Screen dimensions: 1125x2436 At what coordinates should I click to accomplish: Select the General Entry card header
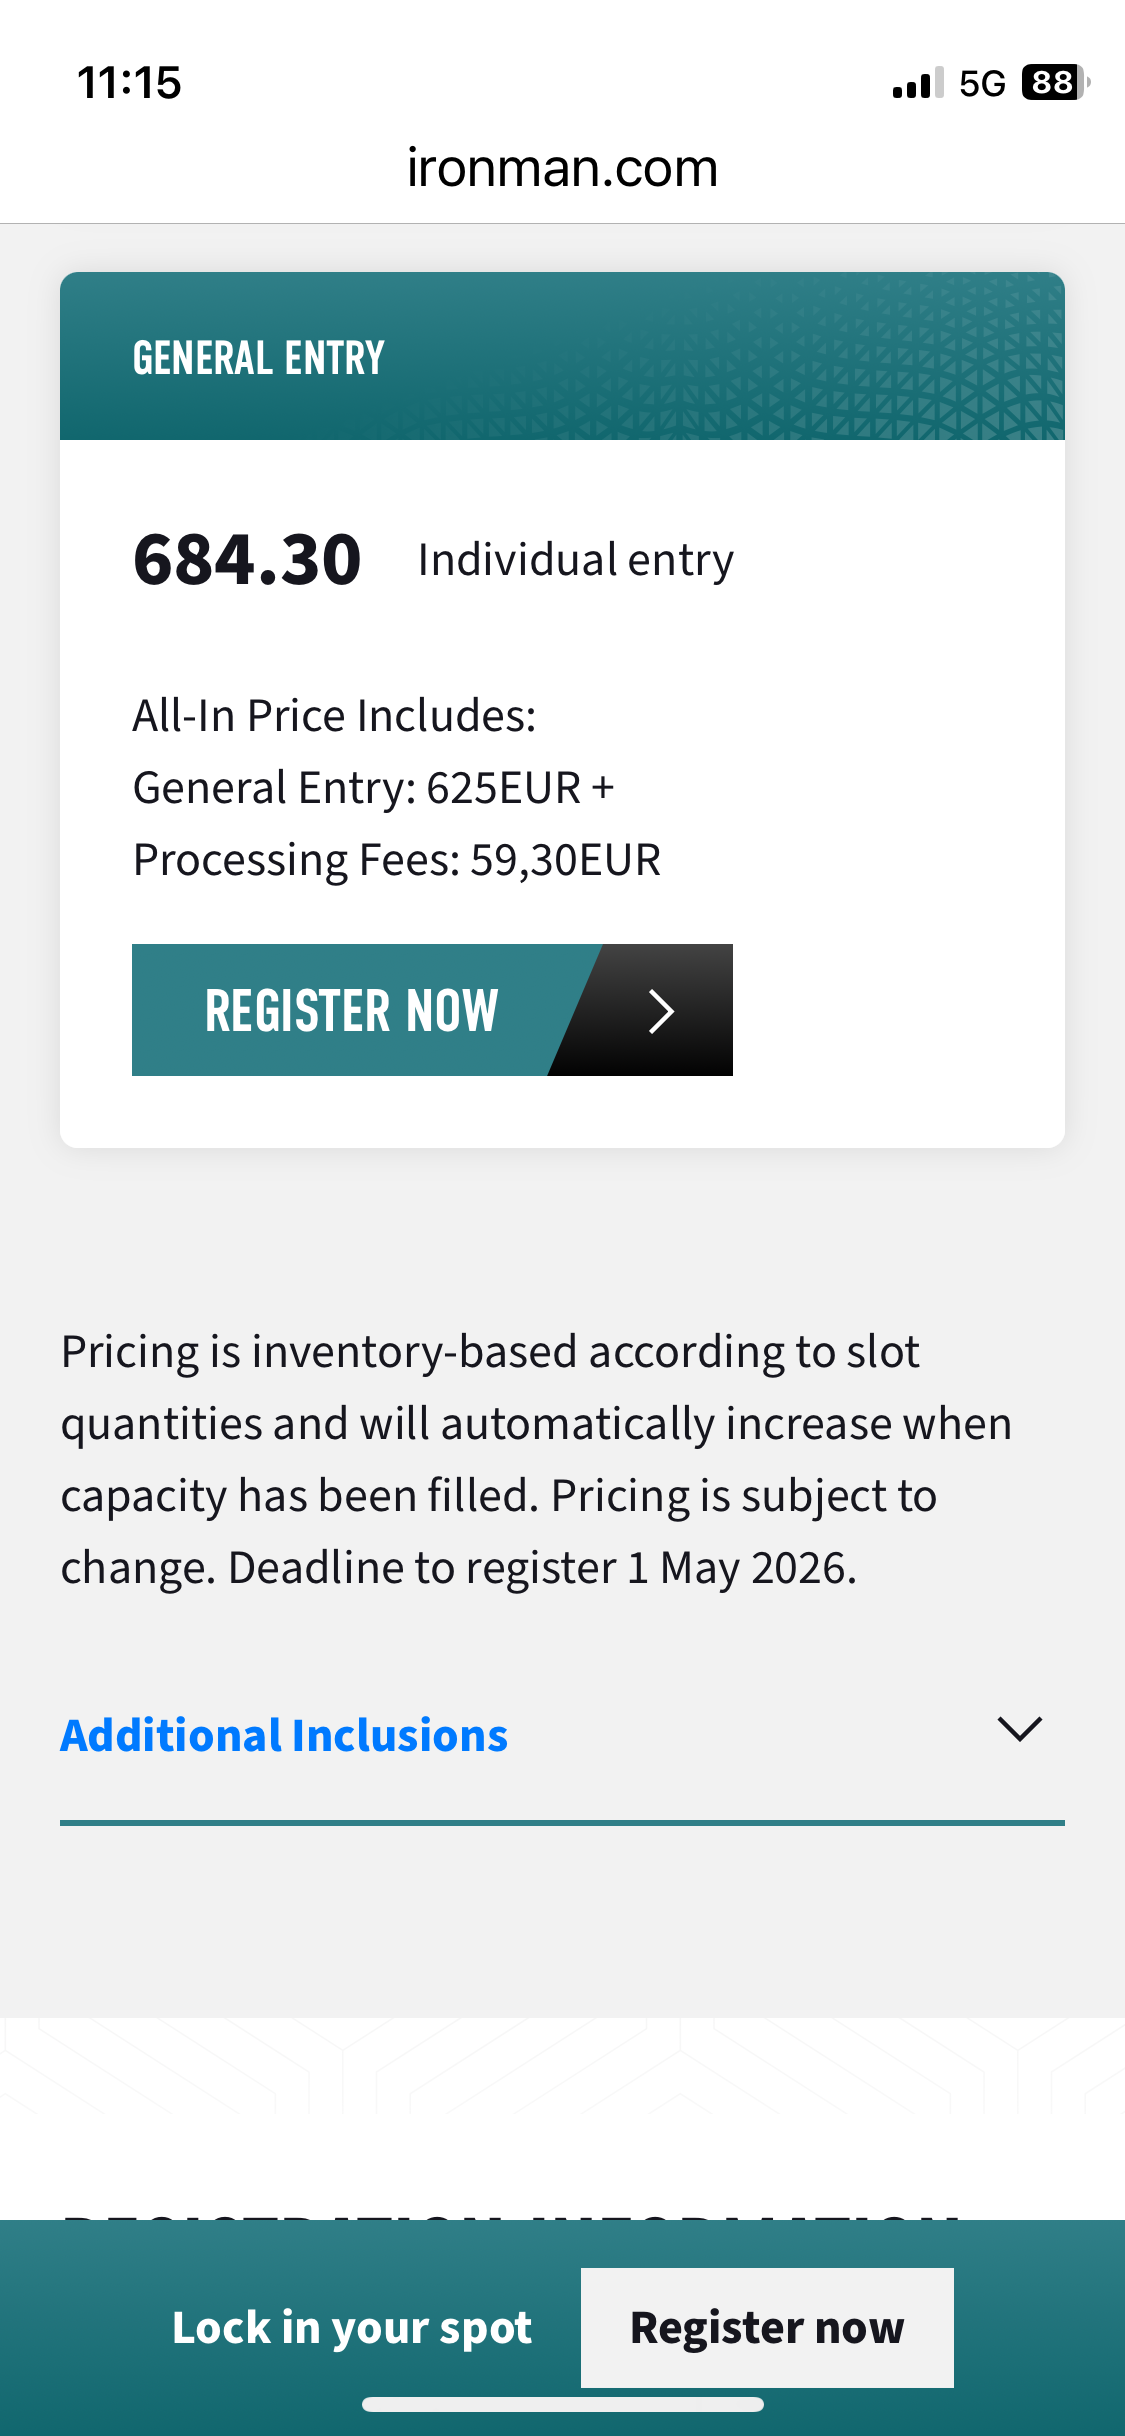click(x=562, y=357)
